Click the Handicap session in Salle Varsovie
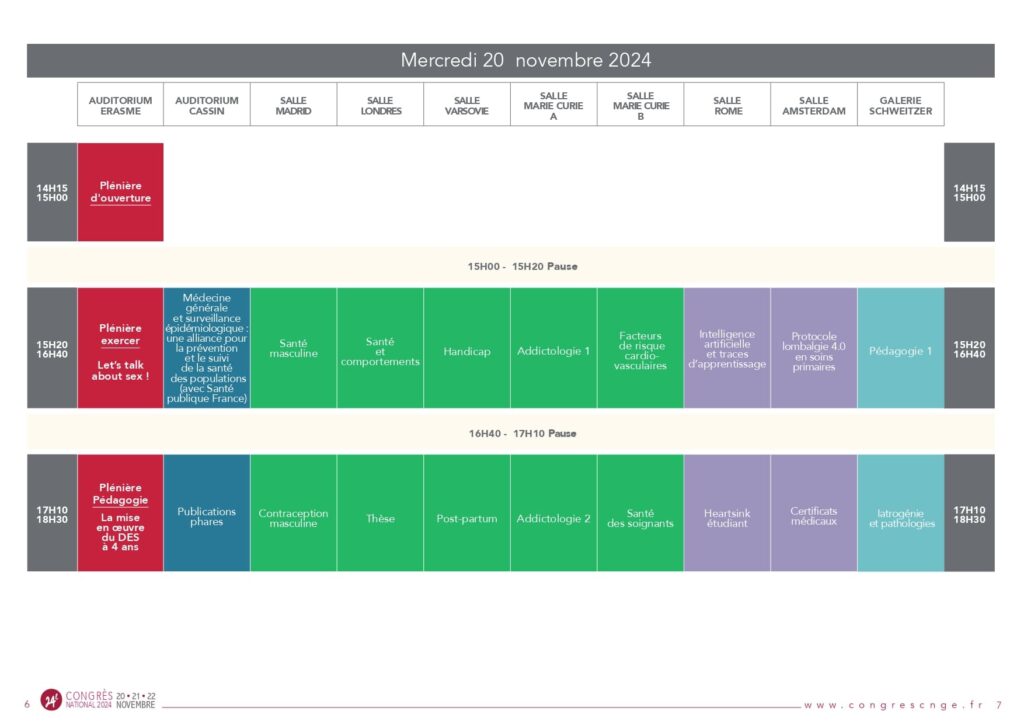 pyautogui.click(x=467, y=348)
